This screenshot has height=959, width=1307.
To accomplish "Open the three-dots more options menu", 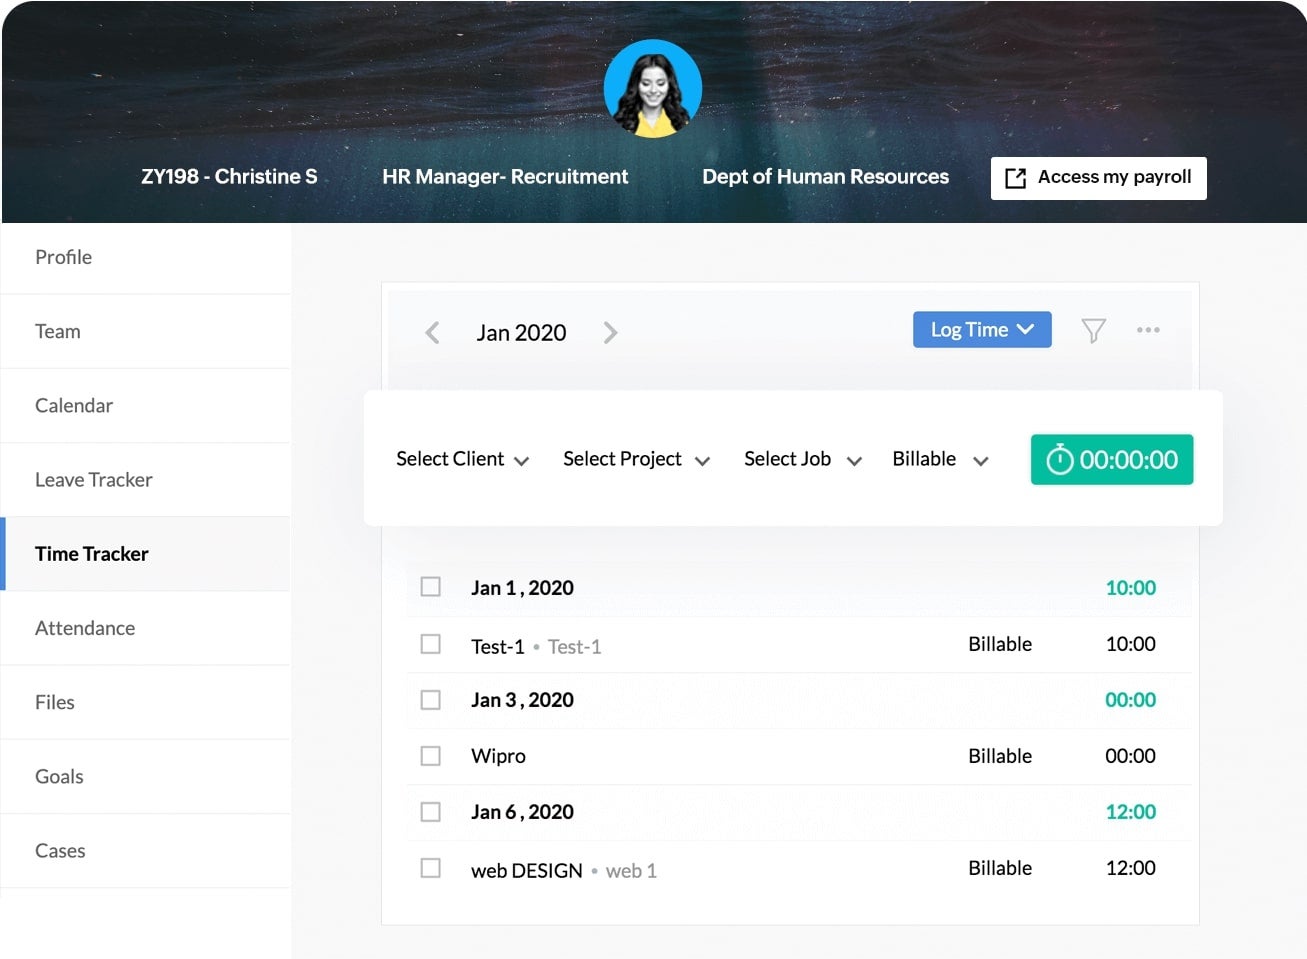I will click(x=1148, y=330).
